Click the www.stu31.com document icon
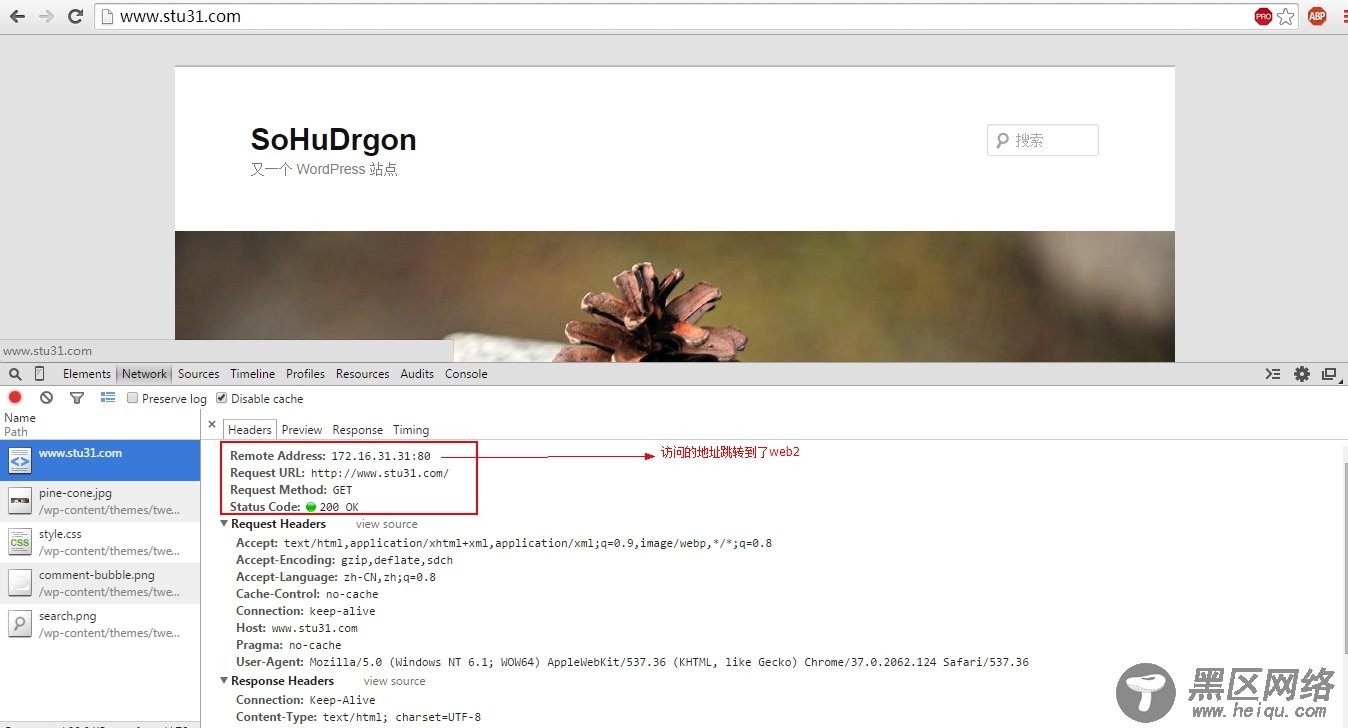Screen dimensions: 1348x728 pyautogui.click(x=20, y=460)
